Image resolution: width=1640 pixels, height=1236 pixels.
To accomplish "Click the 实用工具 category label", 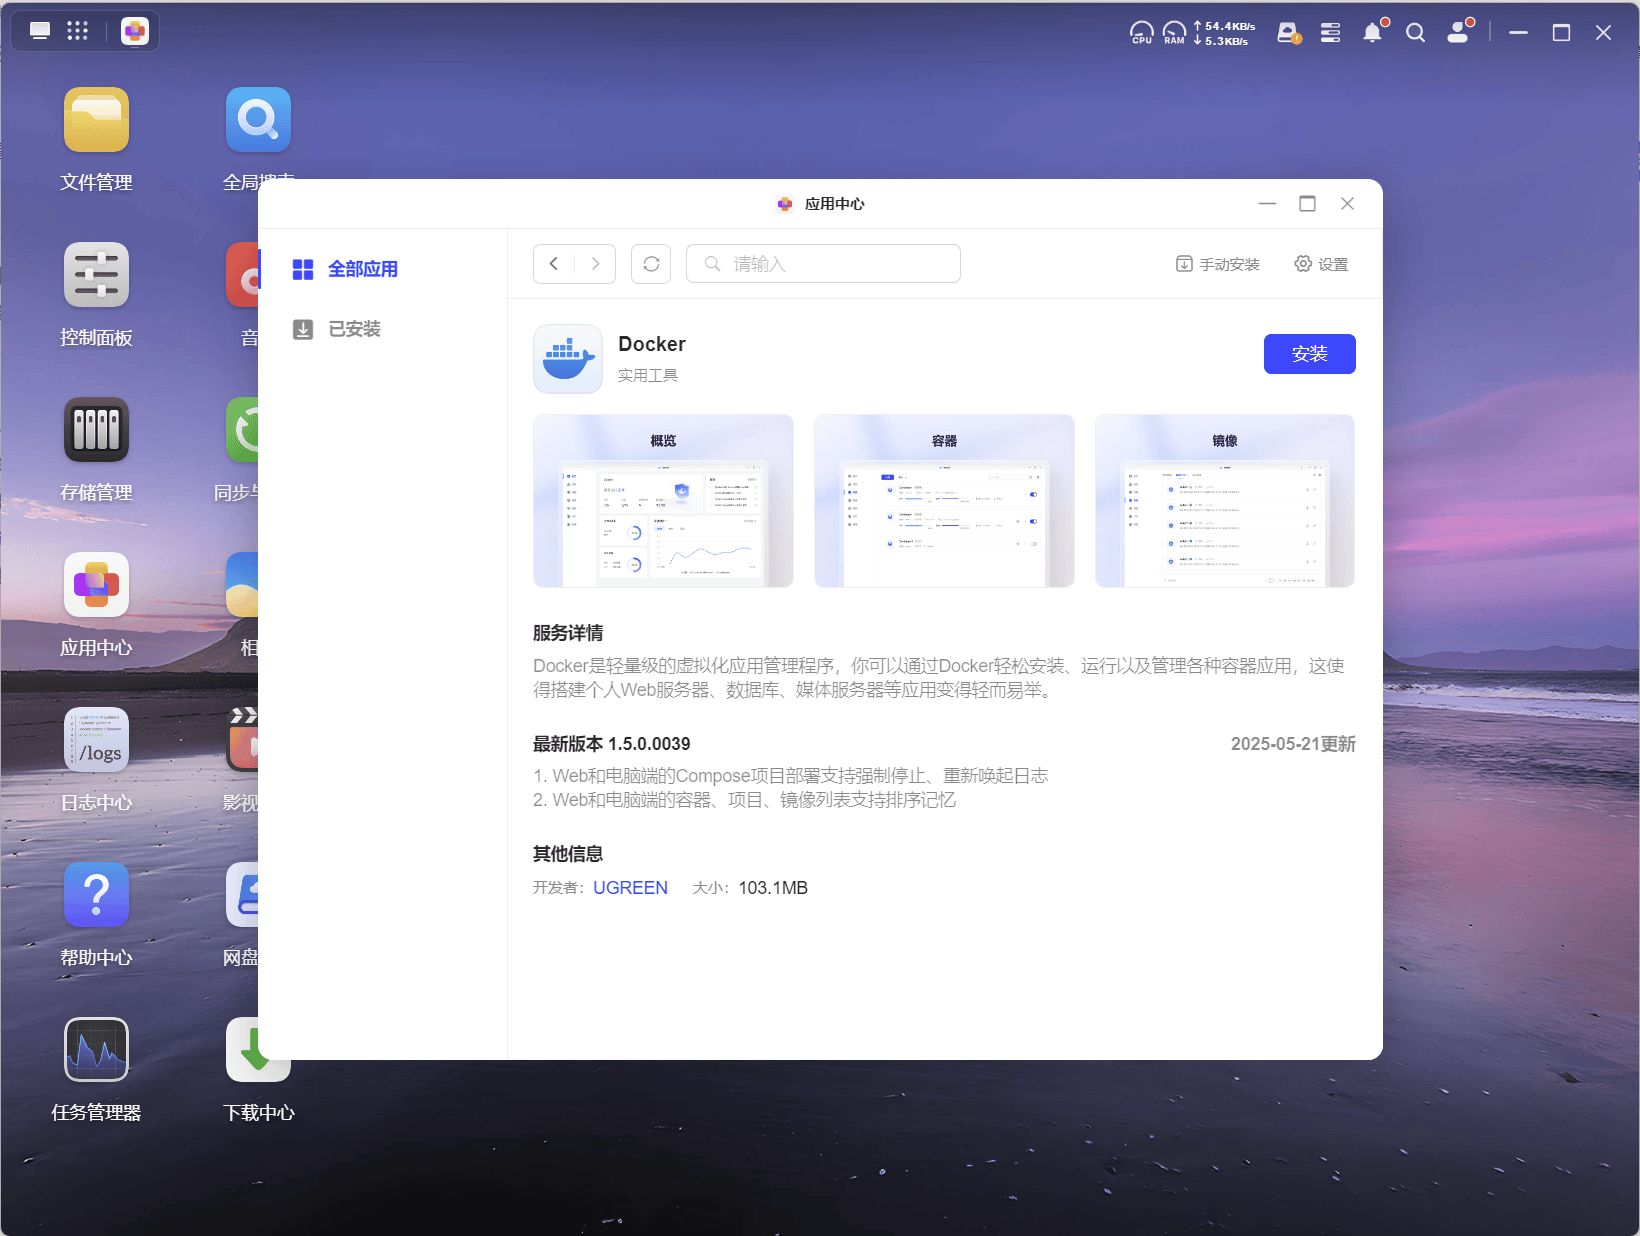I will pos(648,376).
